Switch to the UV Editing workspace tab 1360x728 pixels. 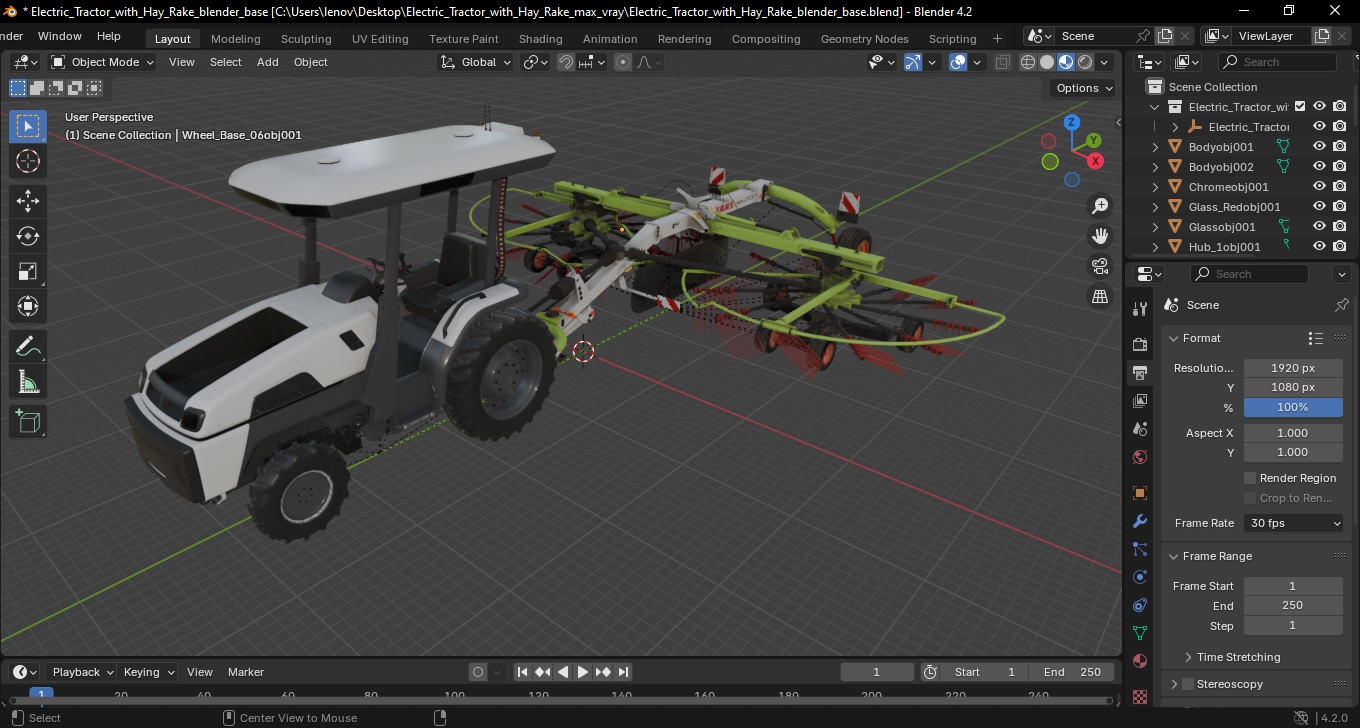pos(380,39)
